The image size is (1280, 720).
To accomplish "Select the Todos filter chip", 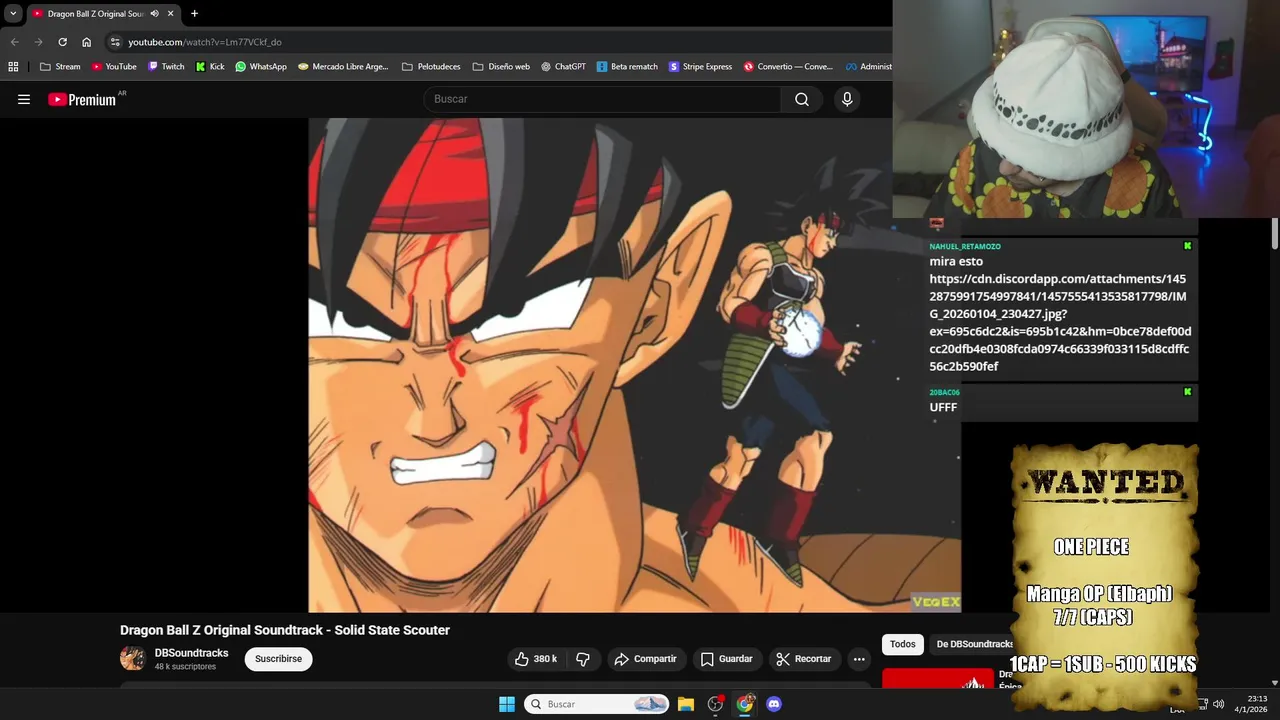I will (x=903, y=644).
